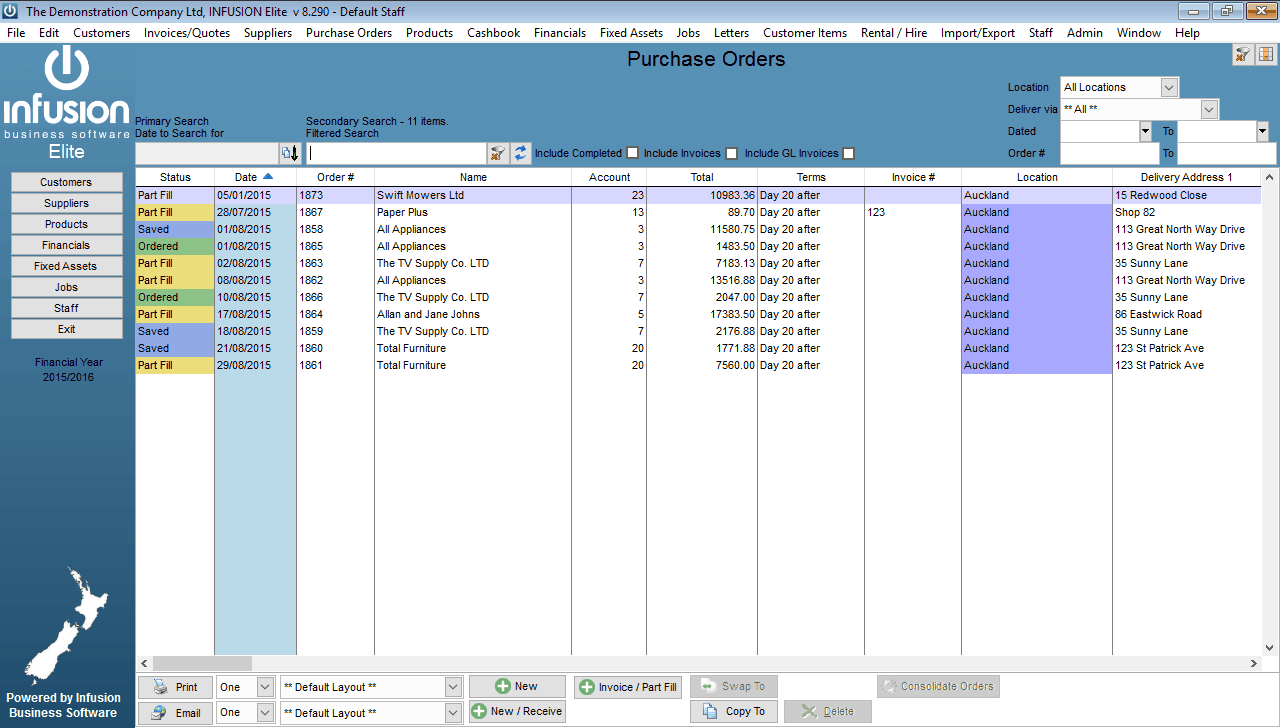Tick the Include Completed checkbox
Screen dimensions: 1280x728
pyautogui.click(x=632, y=153)
